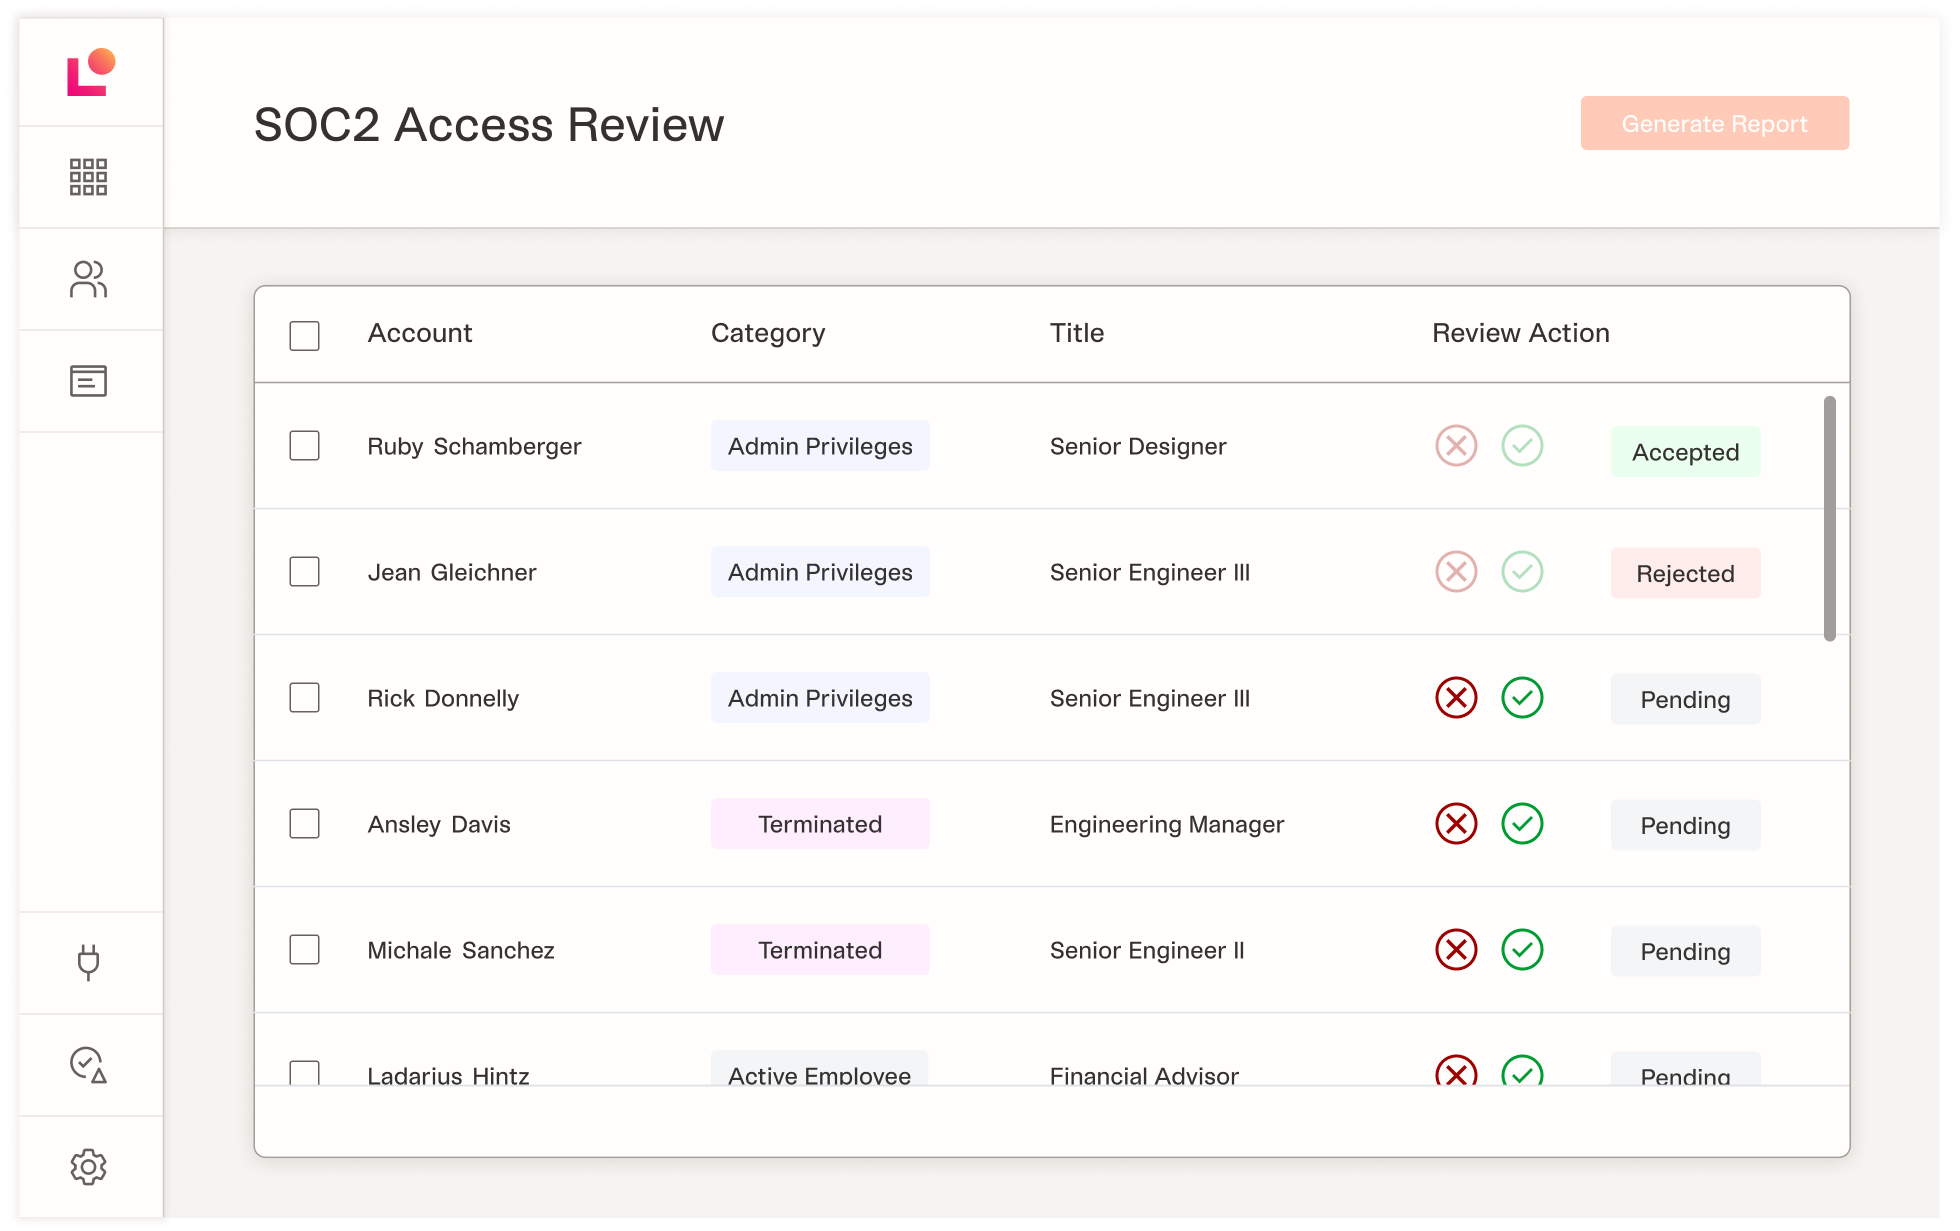Click the Review Action column header
The image size is (1960, 1231).
pos(1520,333)
